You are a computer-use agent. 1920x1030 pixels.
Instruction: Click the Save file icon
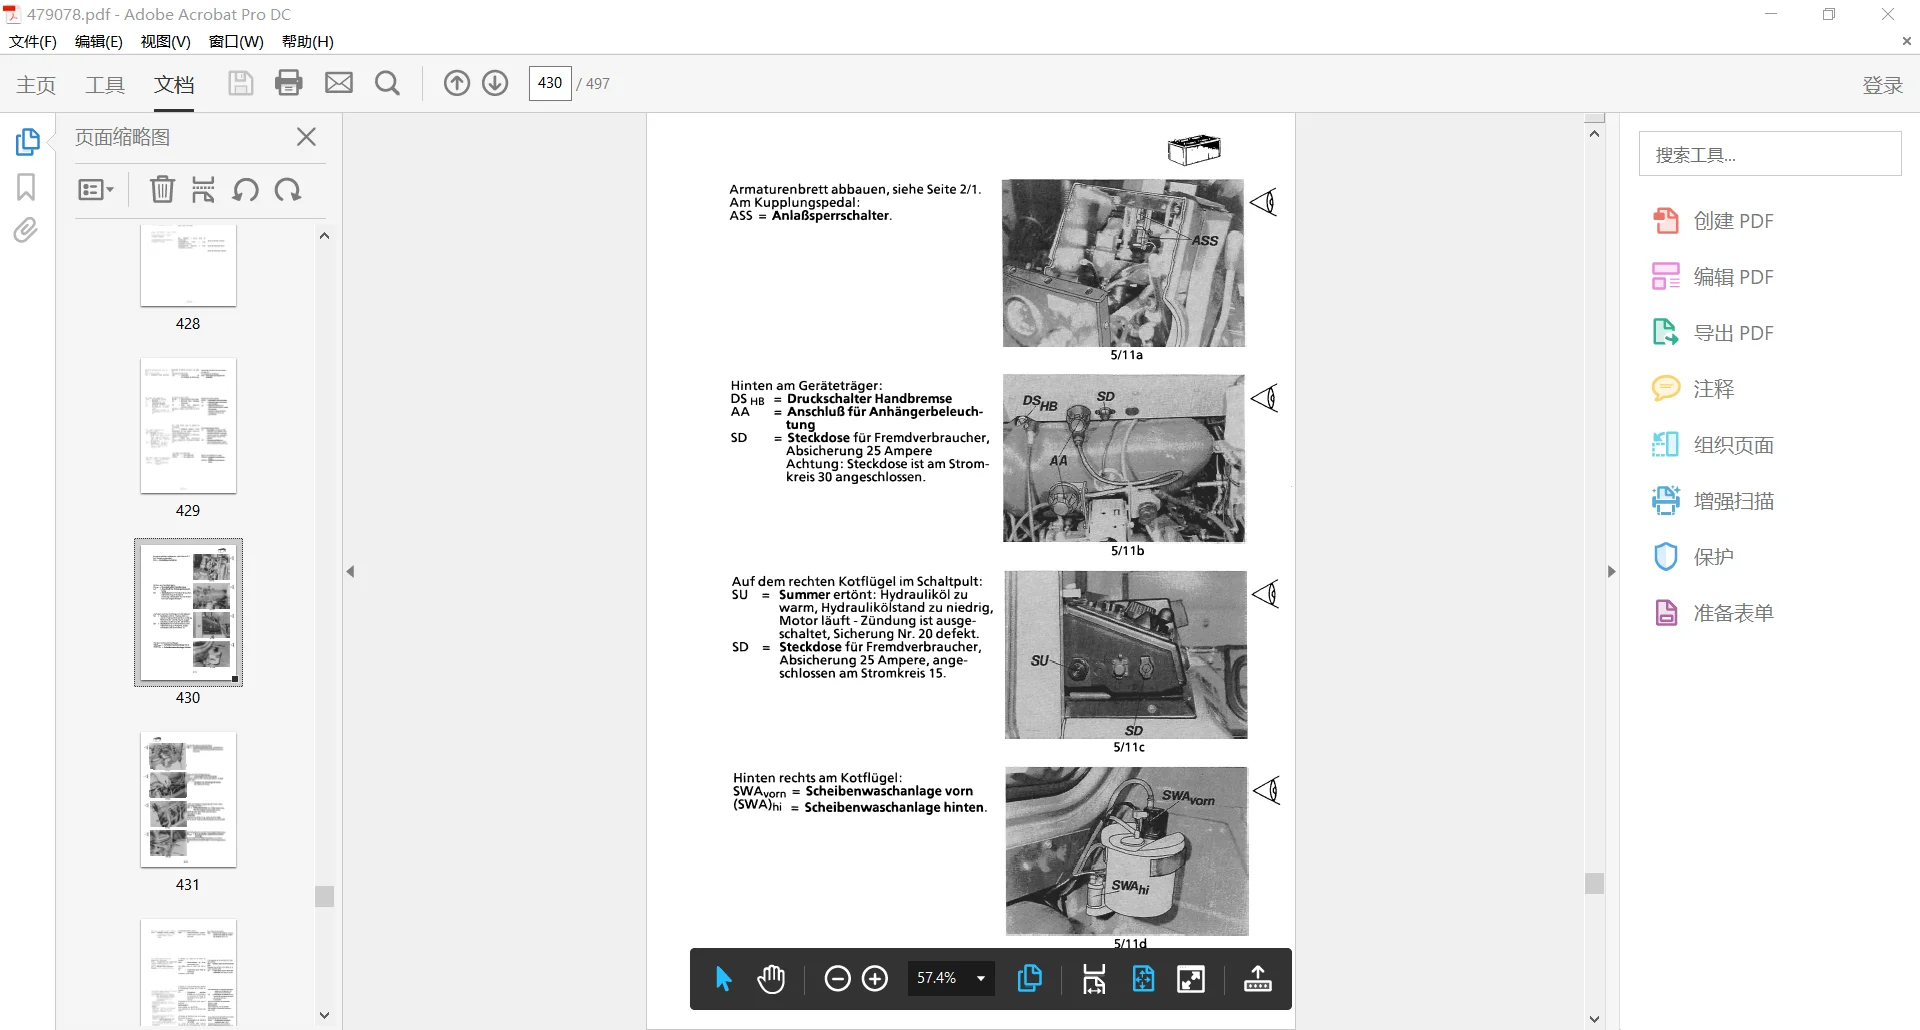(x=240, y=83)
